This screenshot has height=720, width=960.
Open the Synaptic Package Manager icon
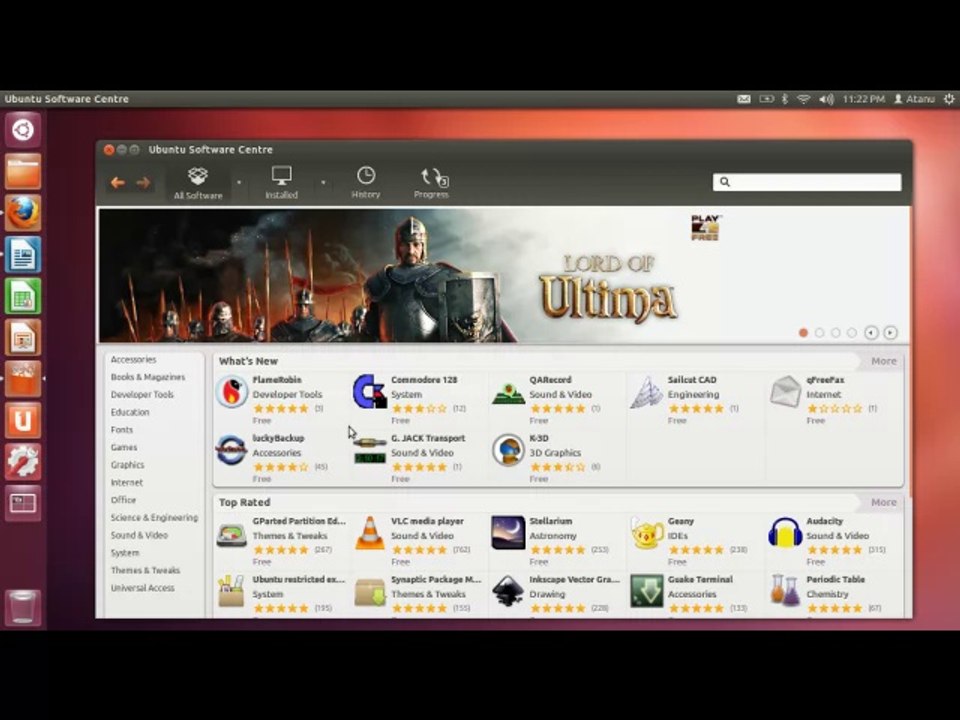coord(370,592)
